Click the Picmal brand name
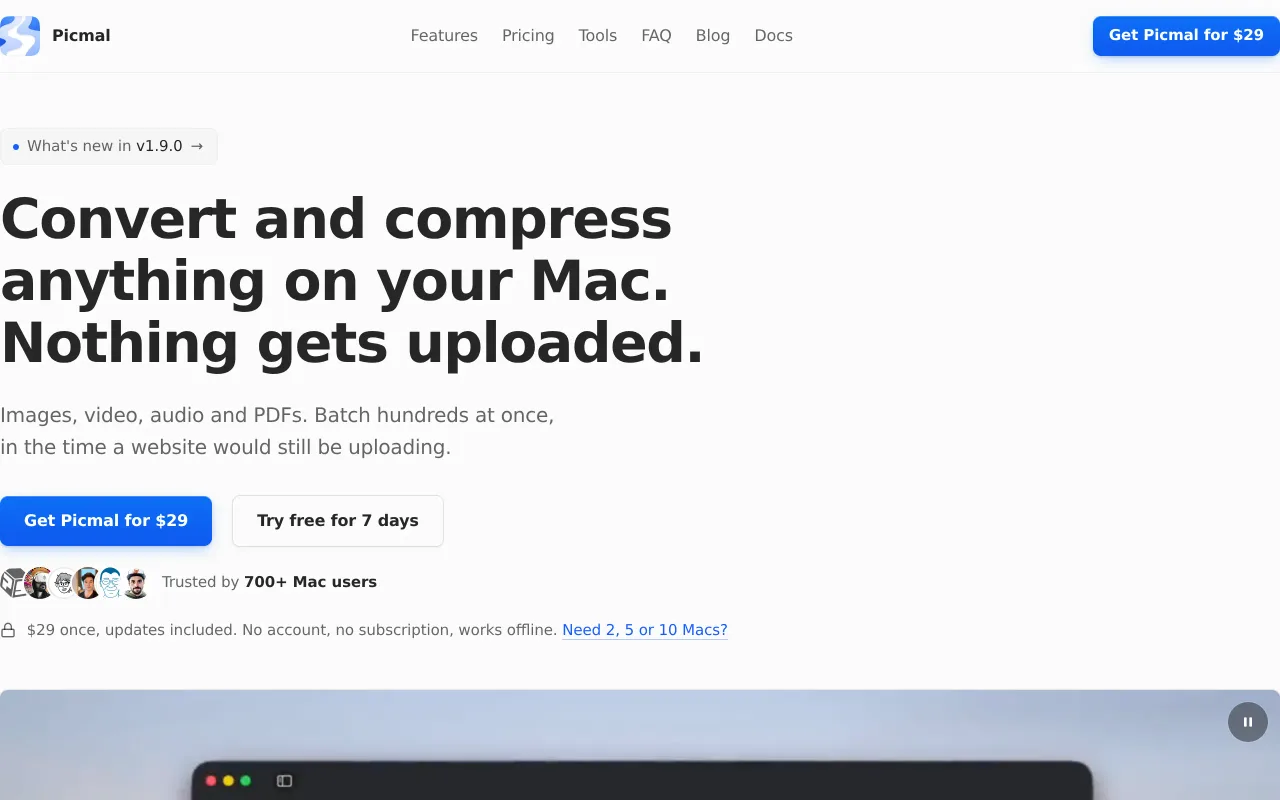Screen dimensions: 1280x800 click(81, 36)
